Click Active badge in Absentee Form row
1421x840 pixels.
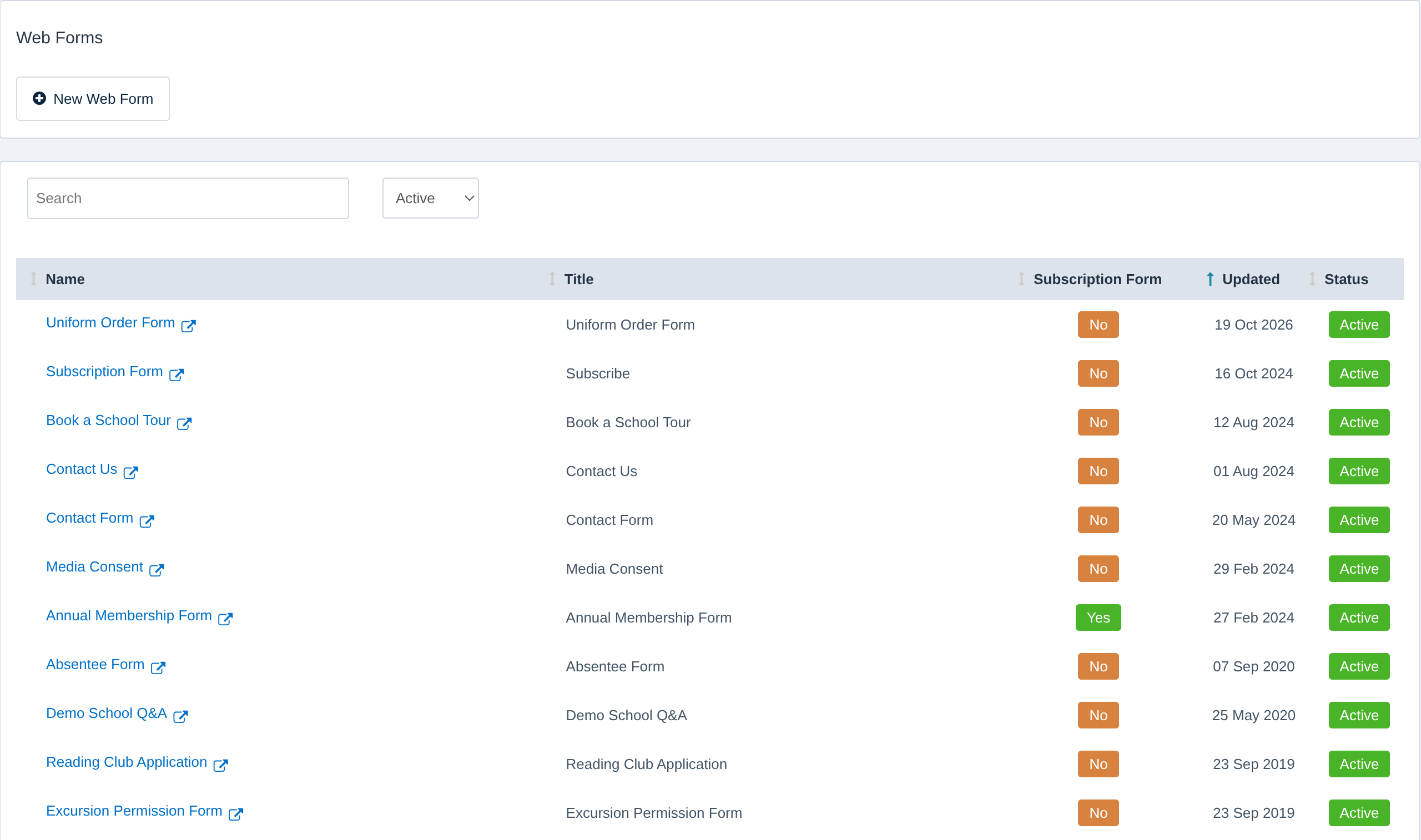tap(1359, 667)
